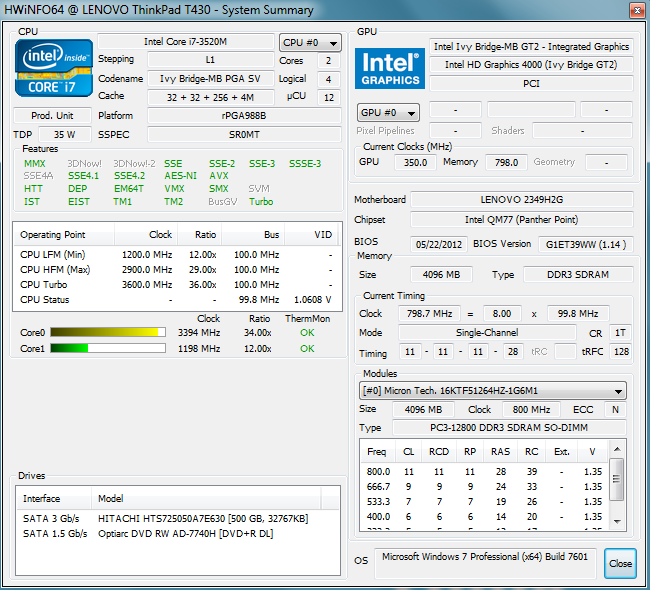Click the Intel Core i7 logo
Viewport: 650px width, 590px height.
[53, 68]
